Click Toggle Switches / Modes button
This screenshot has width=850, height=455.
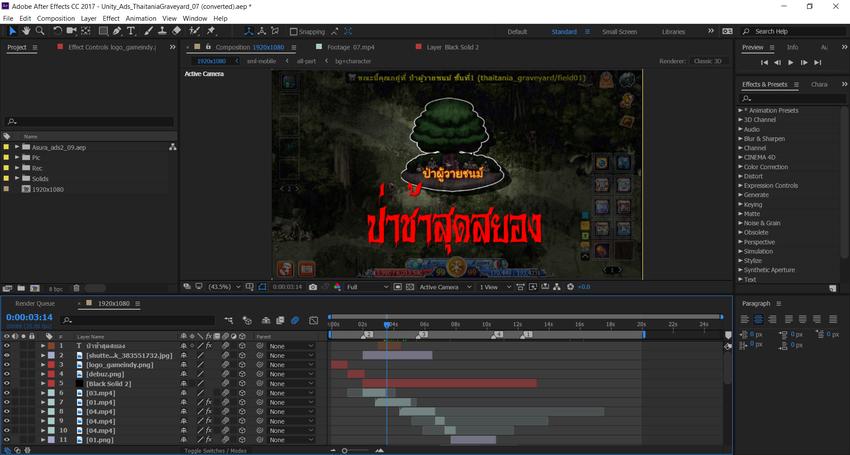tap(215, 451)
